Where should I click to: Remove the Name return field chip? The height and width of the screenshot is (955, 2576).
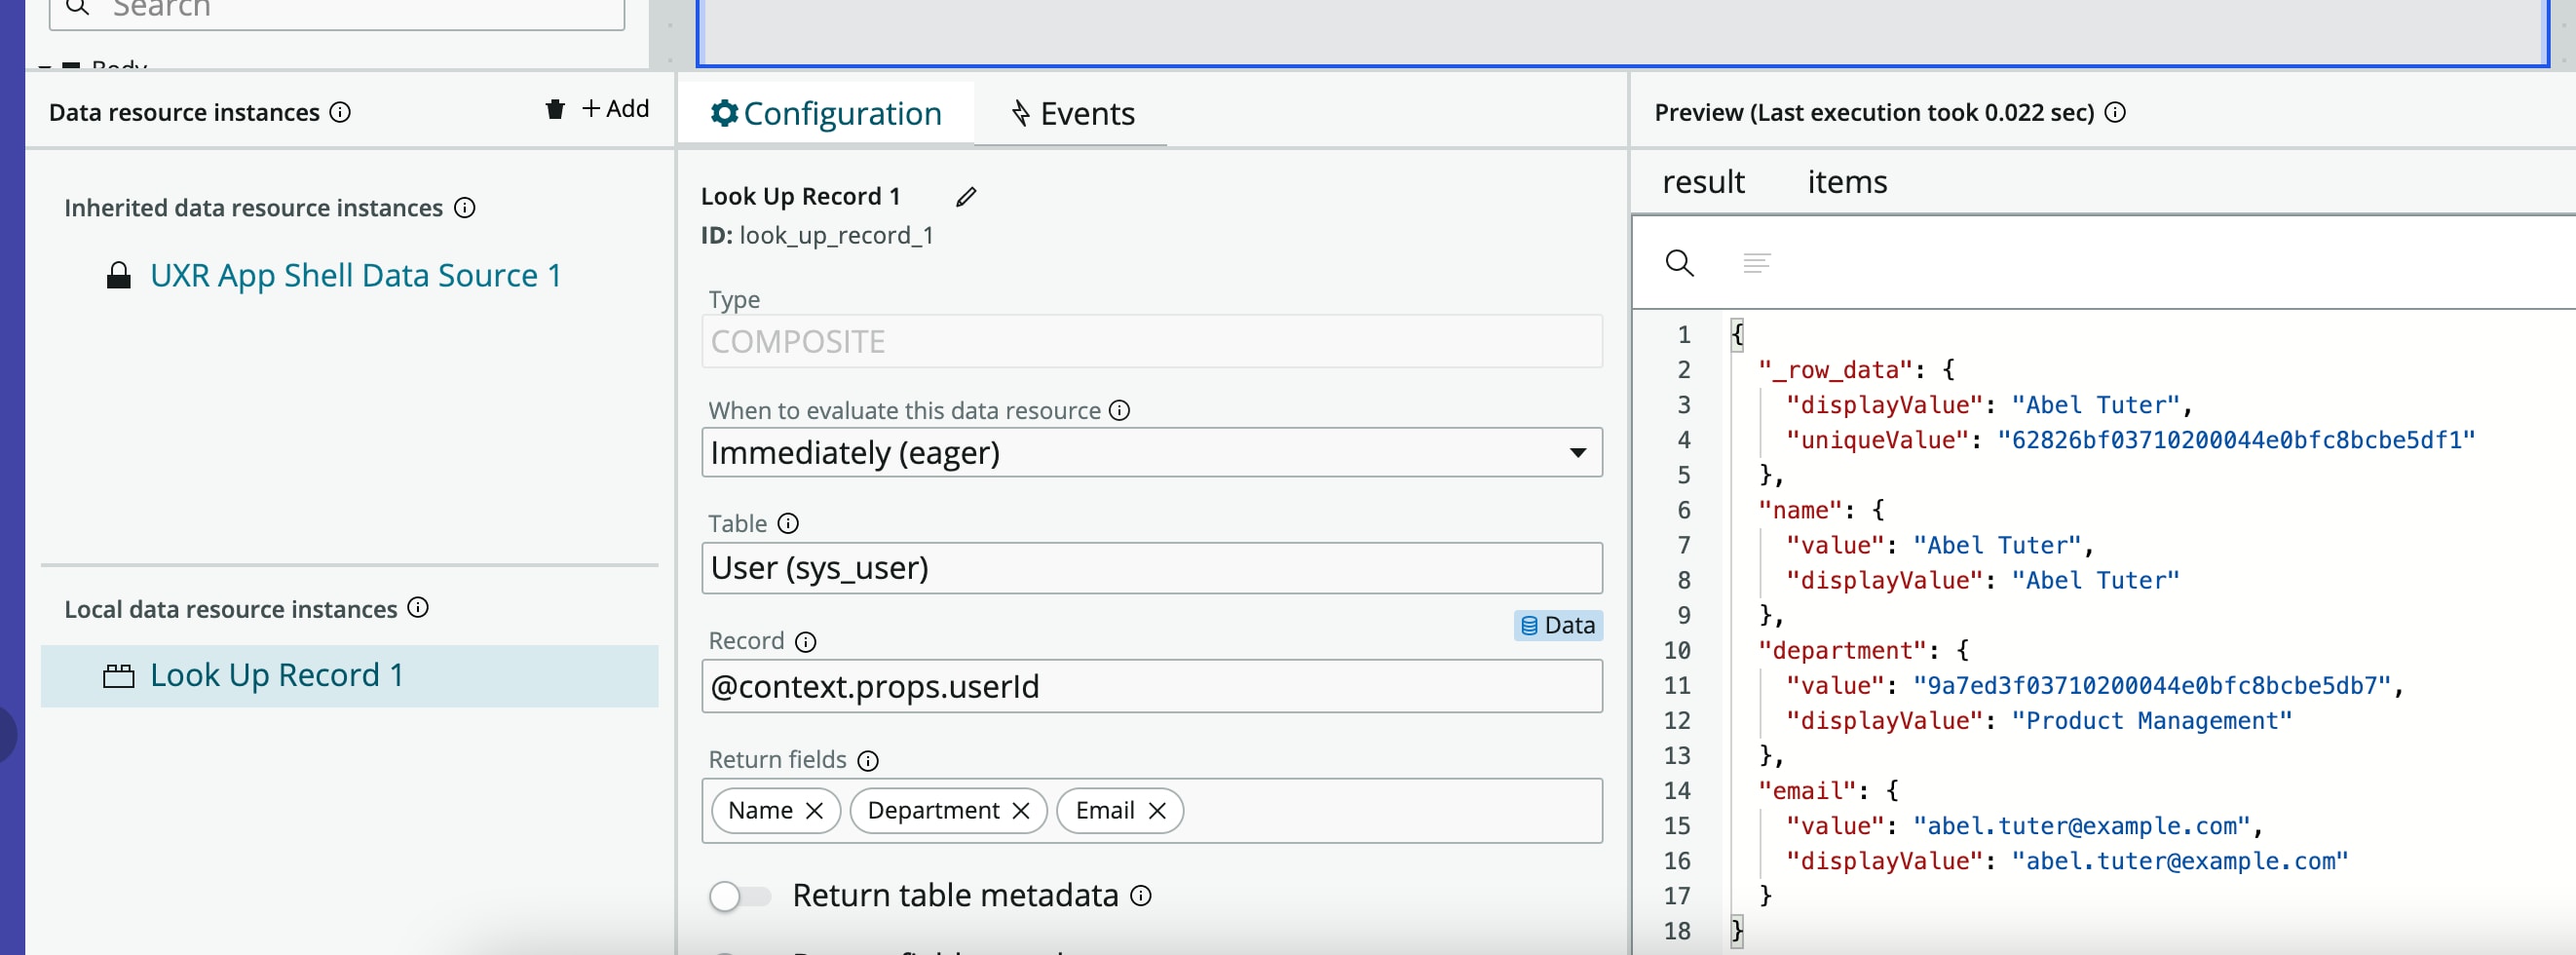click(815, 811)
